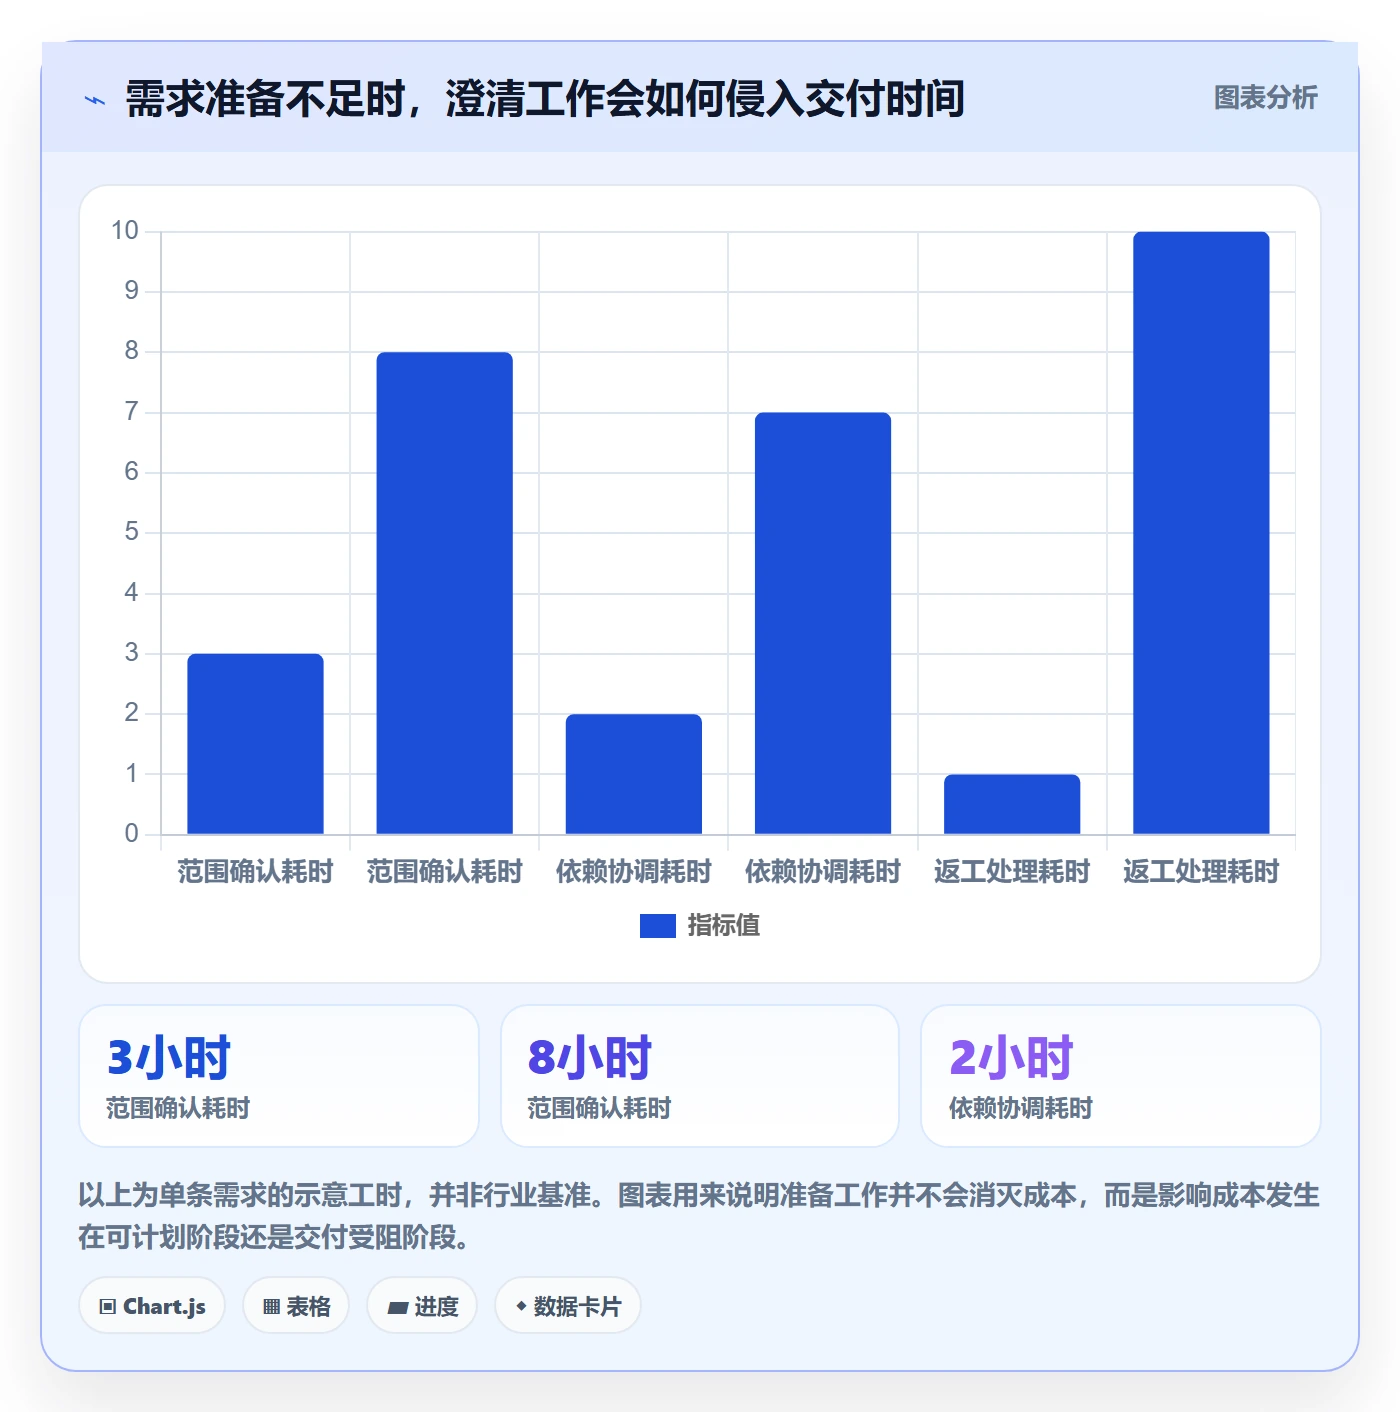1400x1412 pixels.
Task: Select the 进度 tag chip
Action: [x=422, y=1306]
